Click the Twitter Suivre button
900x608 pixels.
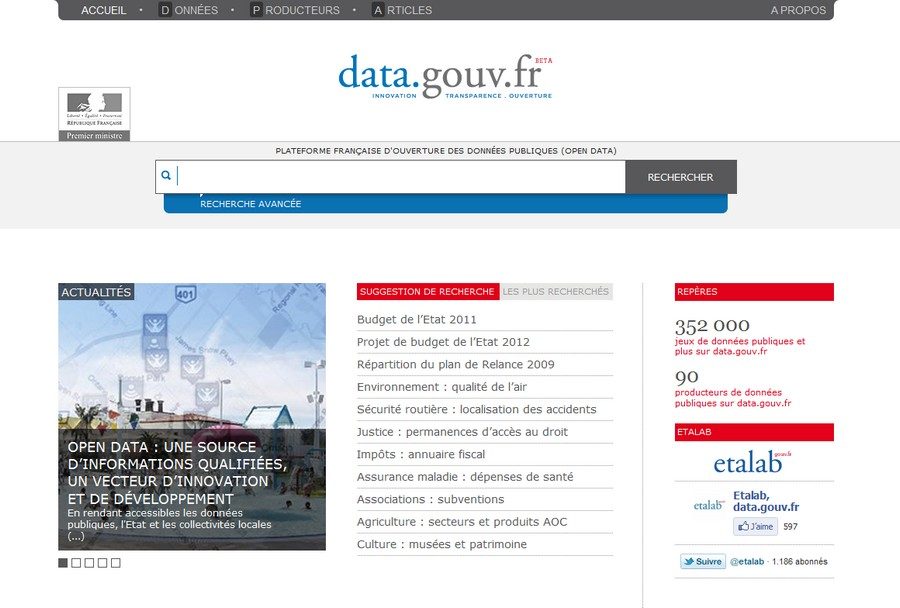point(703,562)
